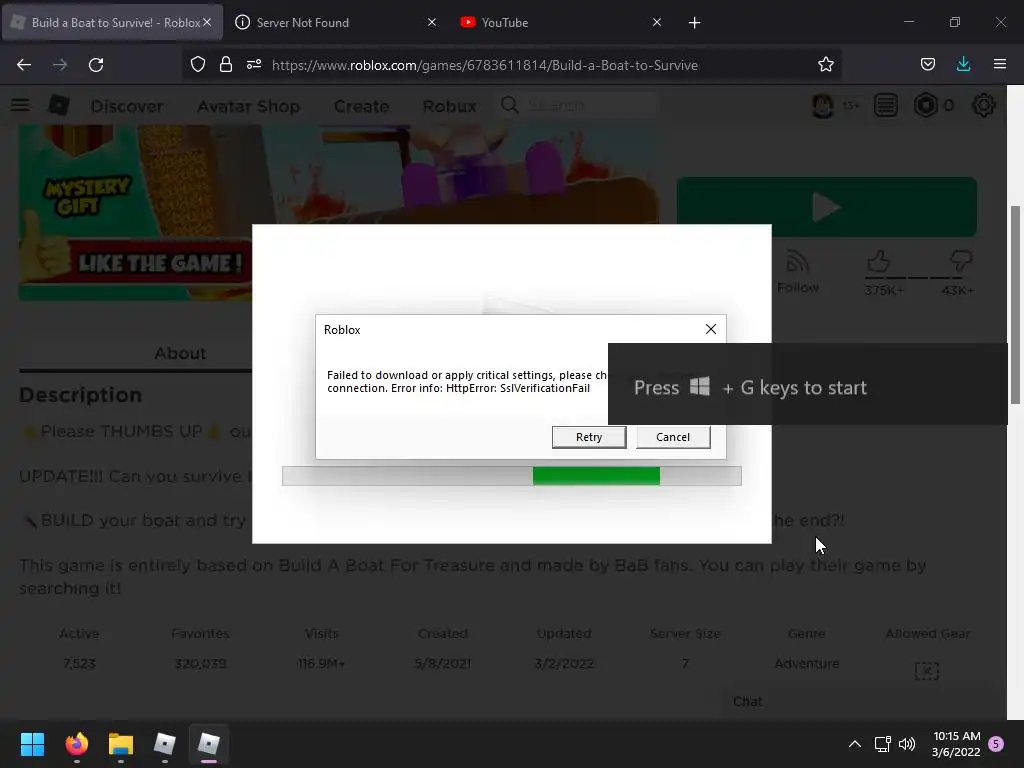
Task: Open the user avatar profile icon
Action: point(823,105)
